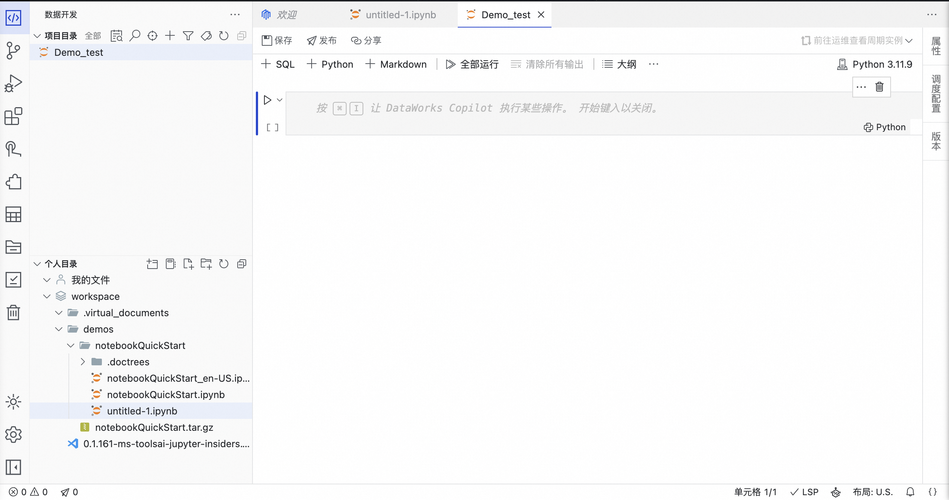
Task: Collapse the demos folder
Action: point(59,329)
